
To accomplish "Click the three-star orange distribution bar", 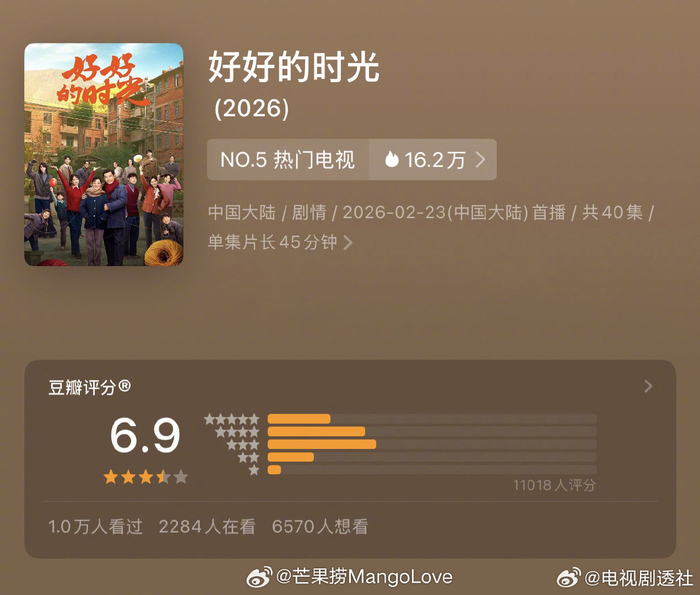I will click(x=322, y=445).
